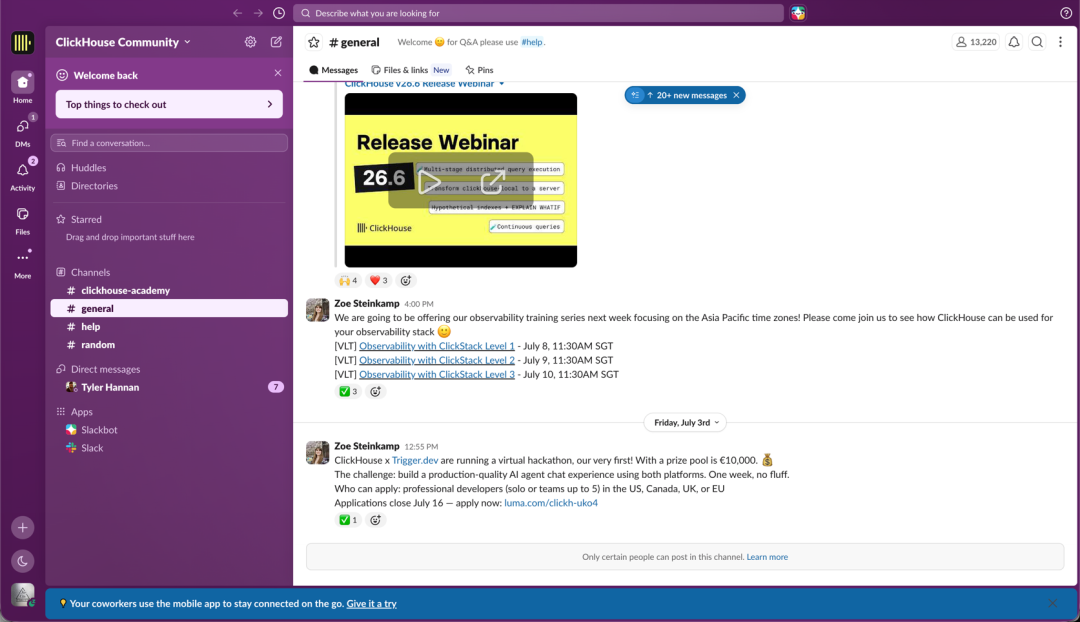The image size is (1080, 622).
Task: Add reaction to the observability training message
Action: click(375, 391)
